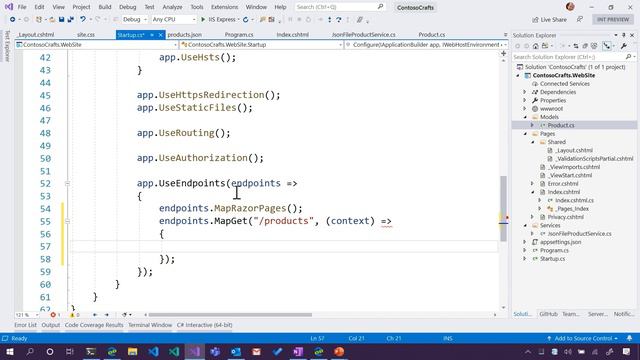Click the split editor icon above the scrollbar
The width and height of the screenshot is (640, 360).
pos(503,53)
